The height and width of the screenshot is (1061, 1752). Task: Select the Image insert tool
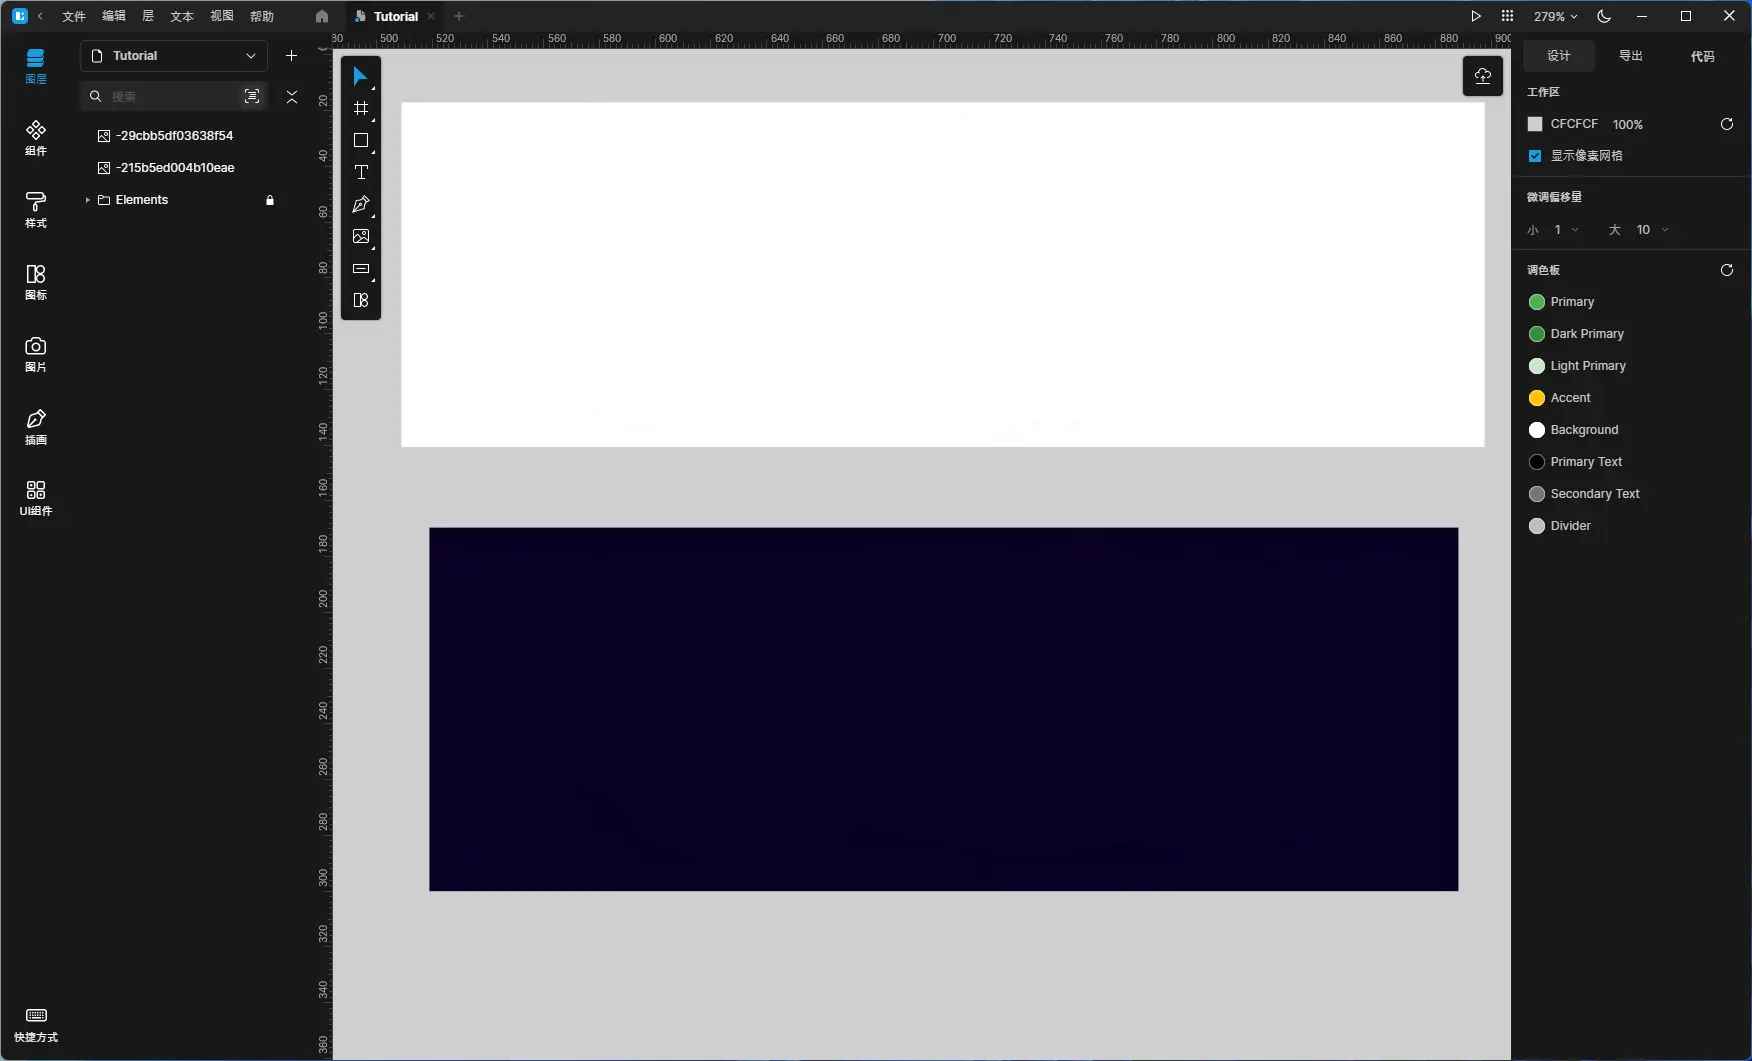click(361, 236)
